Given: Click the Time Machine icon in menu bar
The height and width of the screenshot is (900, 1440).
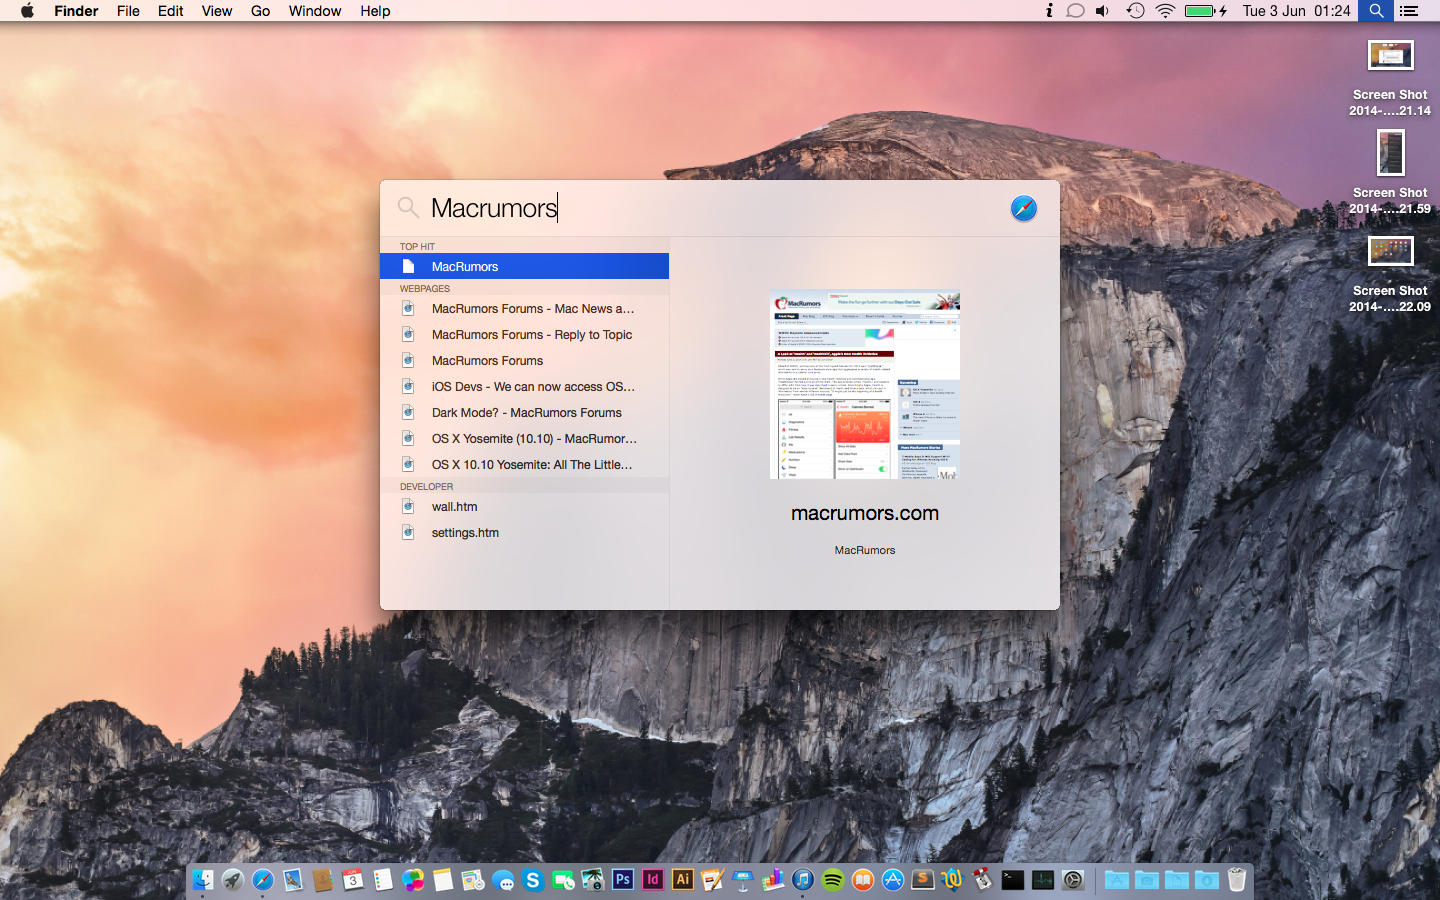Looking at the screenshot, I should [1135, 11].
